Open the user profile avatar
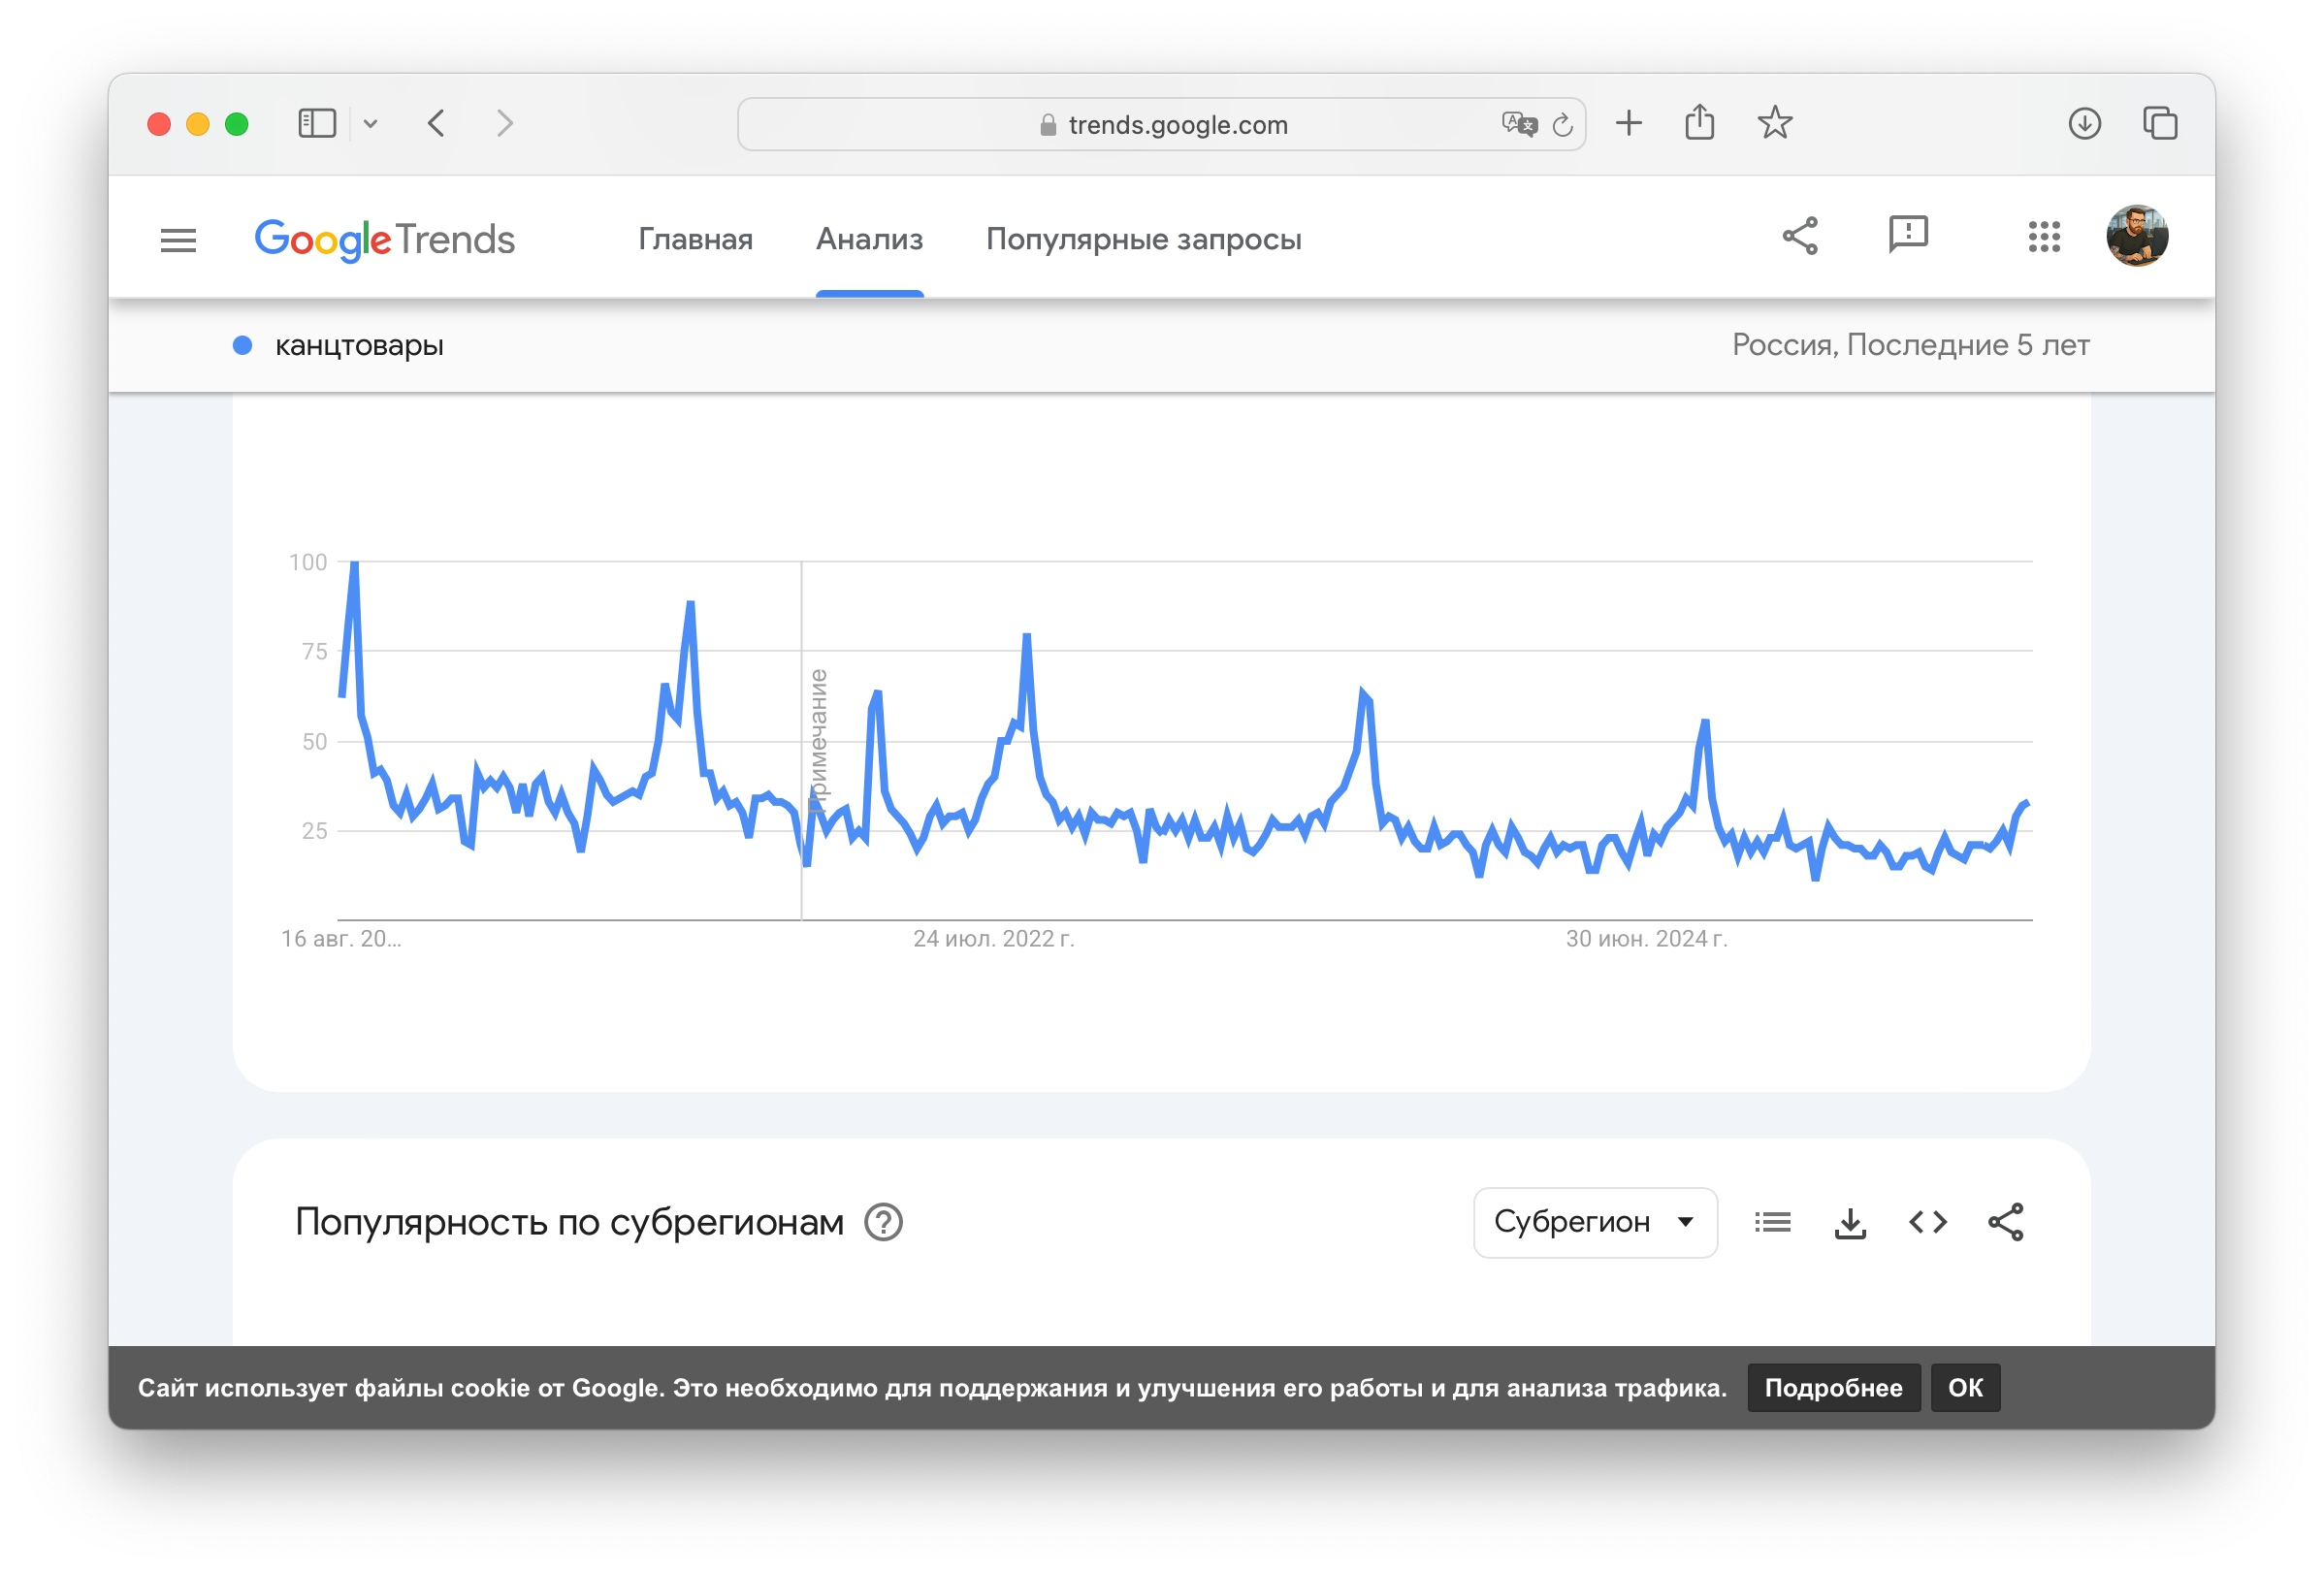Screen dimensions: 2324x1573 2136,237
